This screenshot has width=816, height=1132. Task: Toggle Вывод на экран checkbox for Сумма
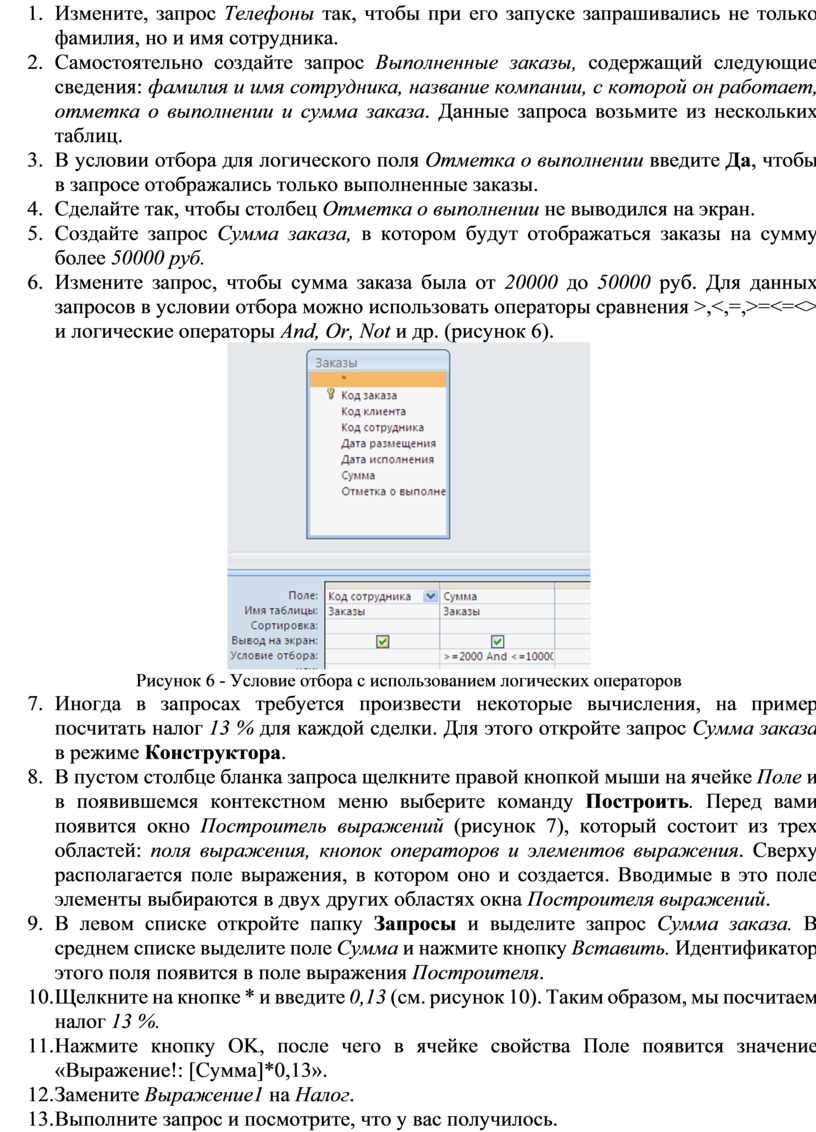pyautogui.click(x=498, y=641)
